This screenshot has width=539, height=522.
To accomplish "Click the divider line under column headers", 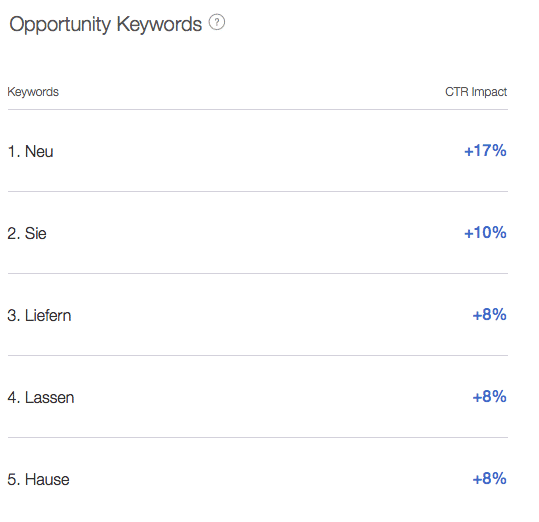I will 258,110.
